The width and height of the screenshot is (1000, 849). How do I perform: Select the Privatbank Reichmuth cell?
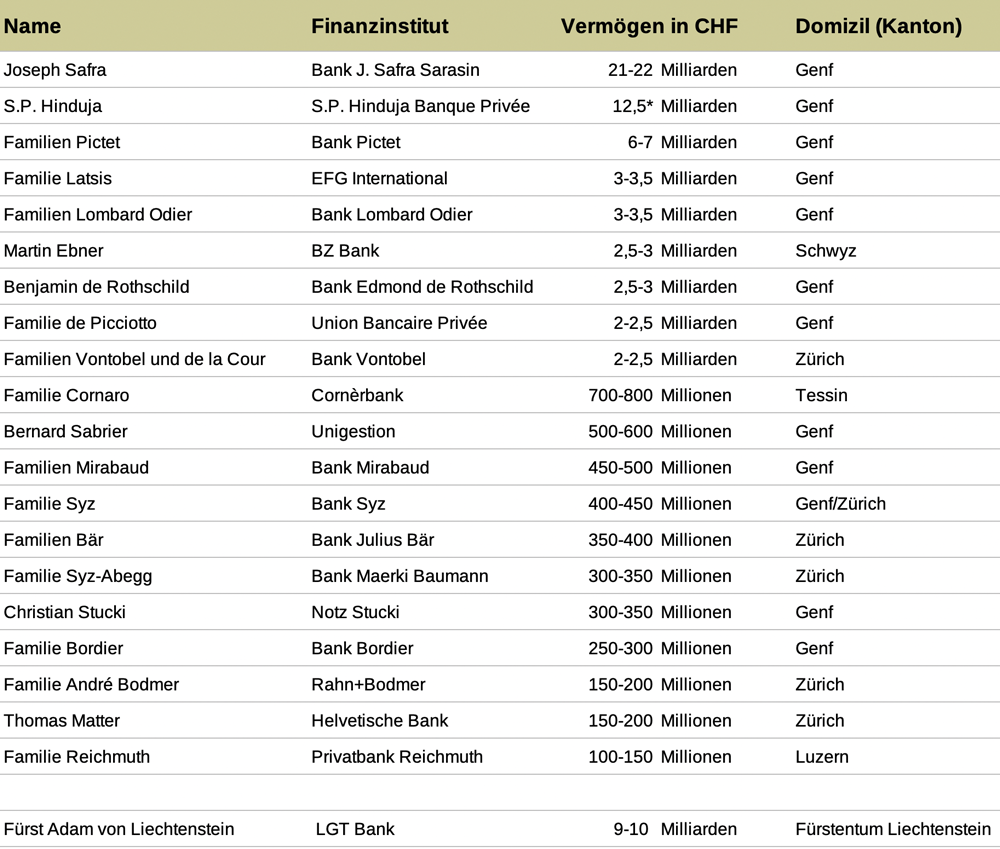pos(397,757)
